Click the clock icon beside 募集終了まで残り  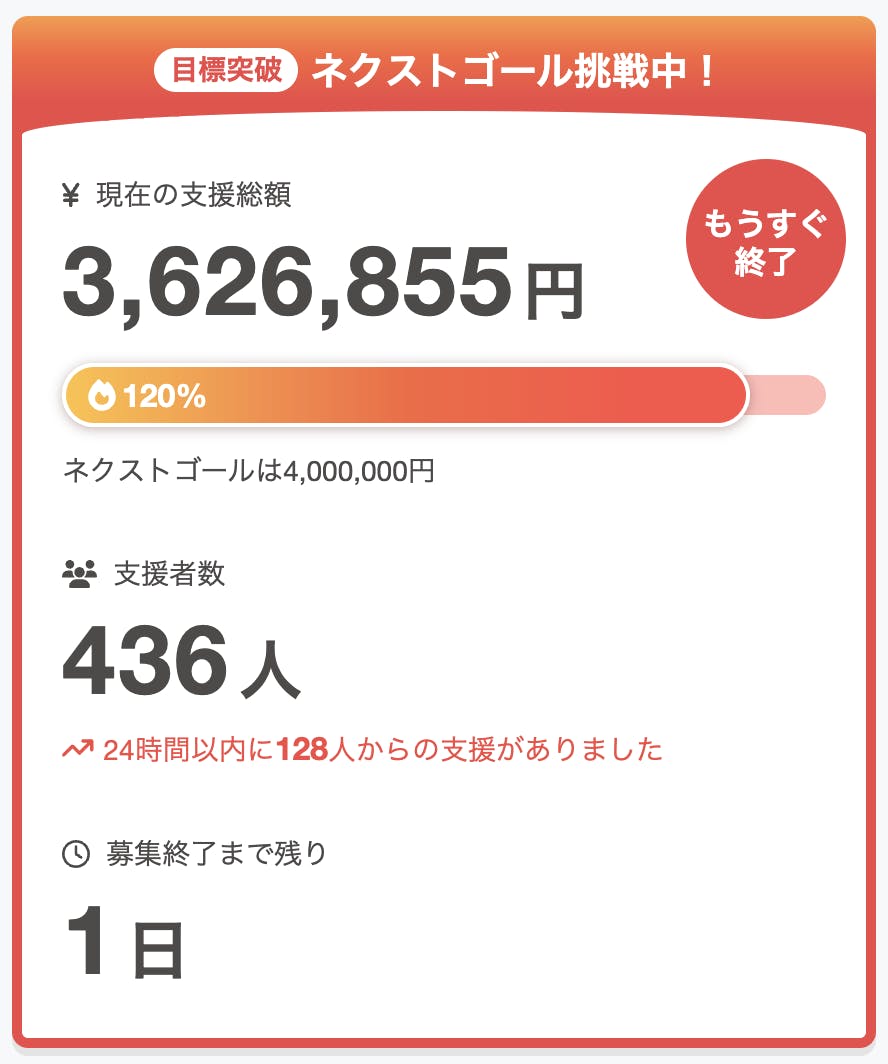pyautogui.click(x=76, y=854)
